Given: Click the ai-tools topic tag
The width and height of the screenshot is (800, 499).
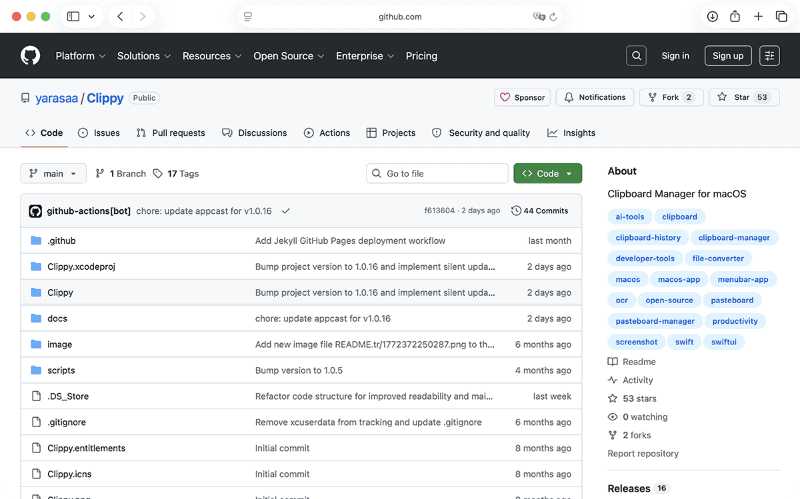Looking at the screenshot, I should coord(630,216).
